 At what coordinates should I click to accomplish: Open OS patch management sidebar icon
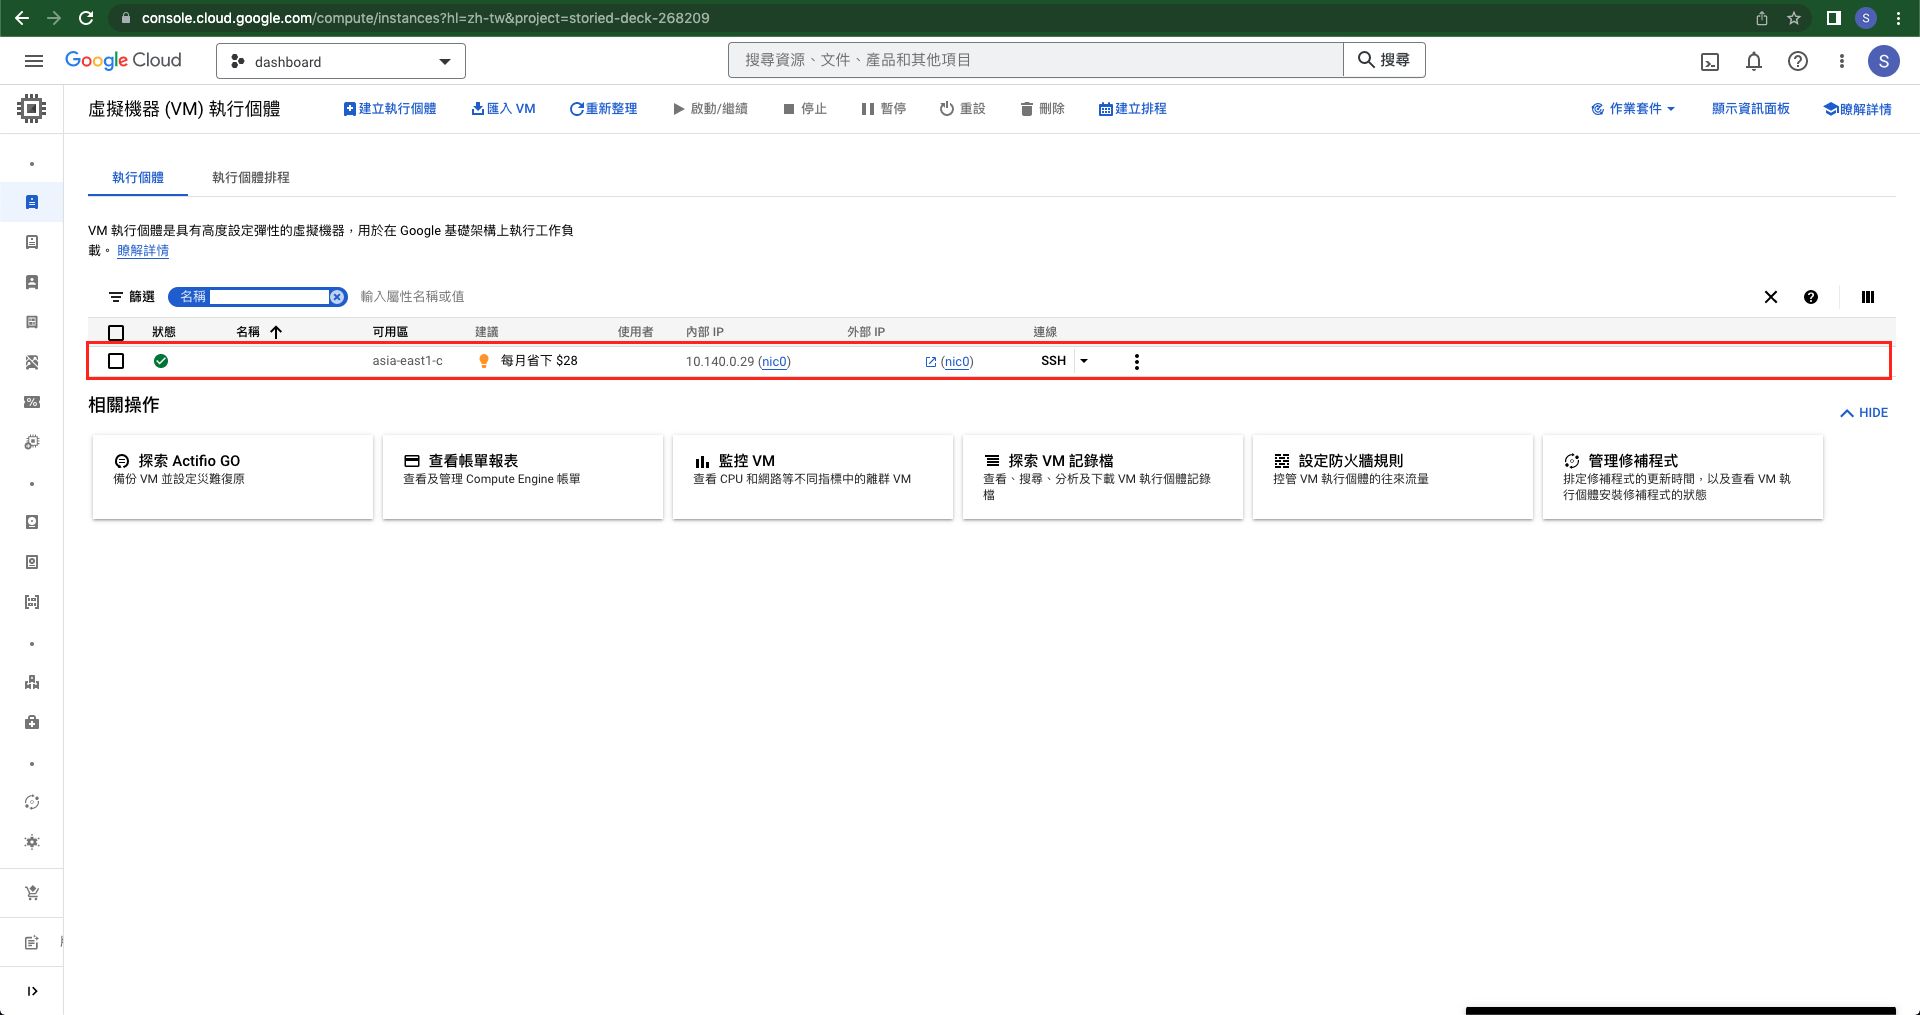pyautogui.click(x=32, y=802)
